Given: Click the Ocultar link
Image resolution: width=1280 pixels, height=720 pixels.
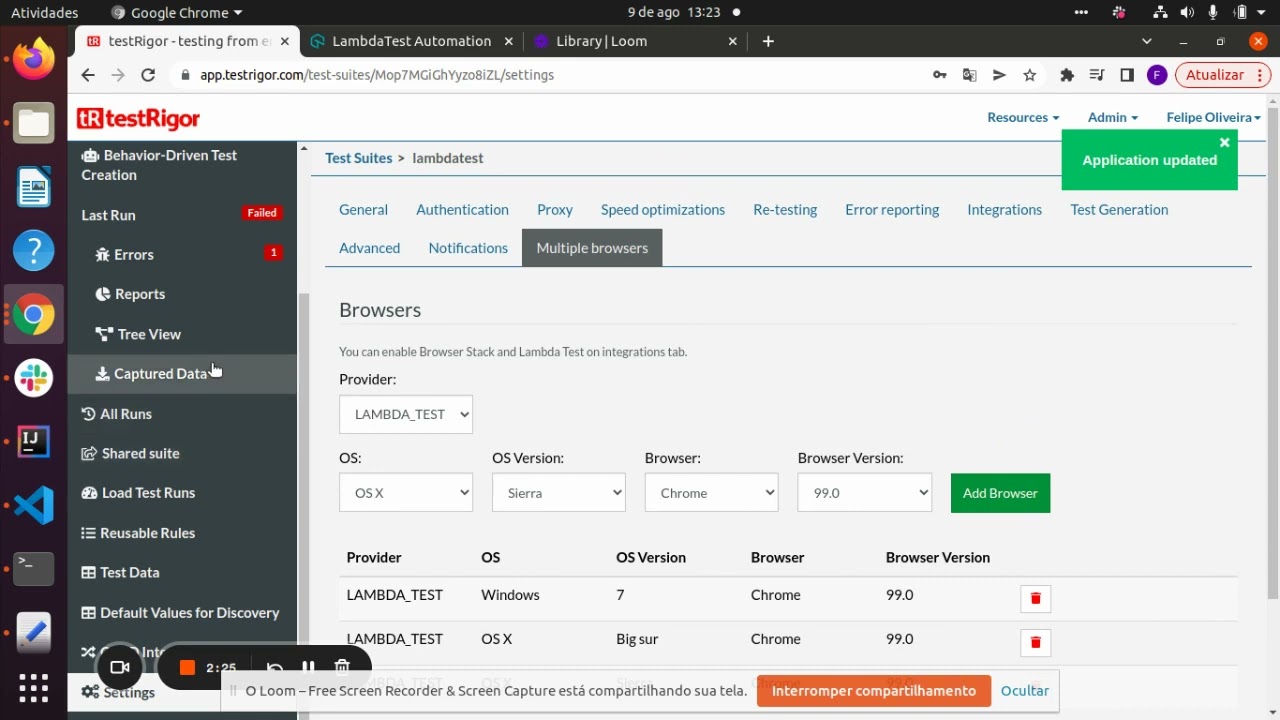Looking at the screenshot, I should 1025,691.
